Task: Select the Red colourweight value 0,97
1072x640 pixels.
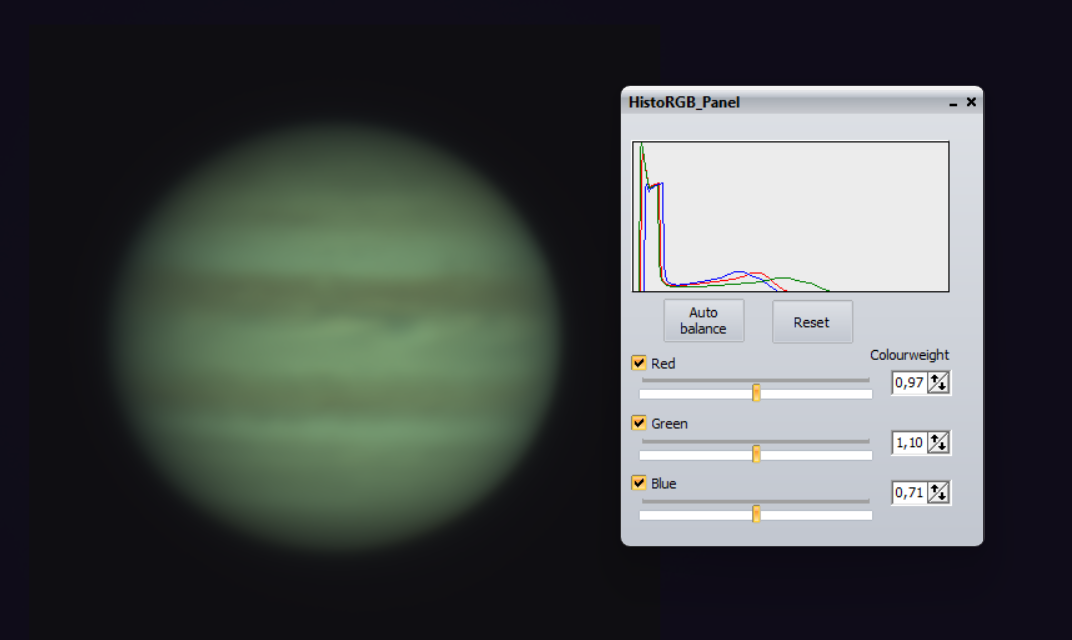Action: (x=909, y=383)
